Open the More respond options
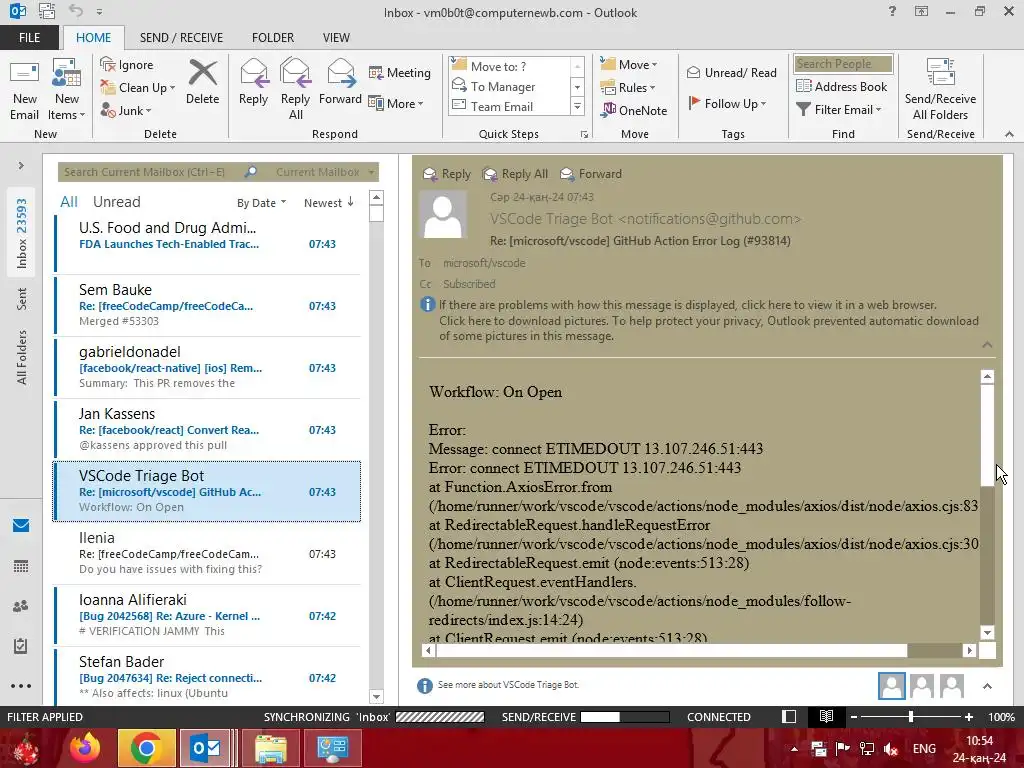1024x768 pixels. (396, 103)
